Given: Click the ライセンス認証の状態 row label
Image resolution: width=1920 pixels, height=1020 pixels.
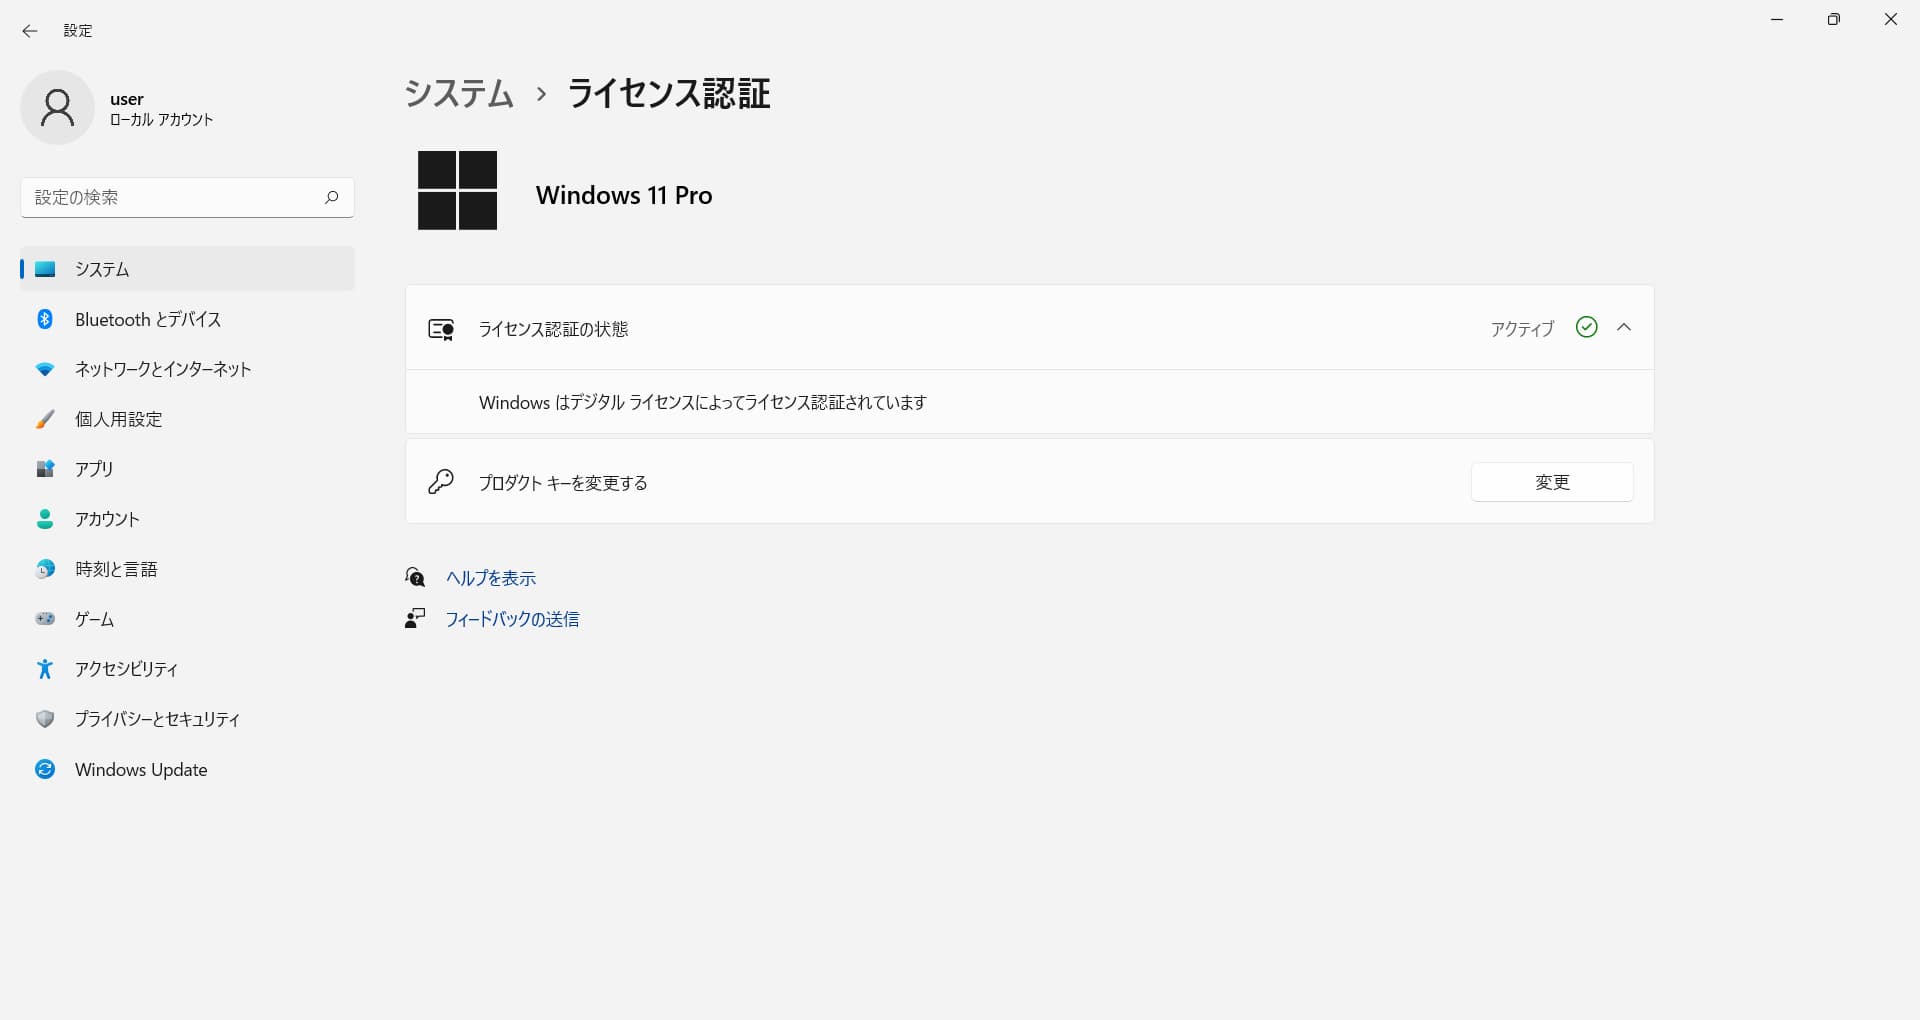Looking at the screenshot, I should click(553, 329).
